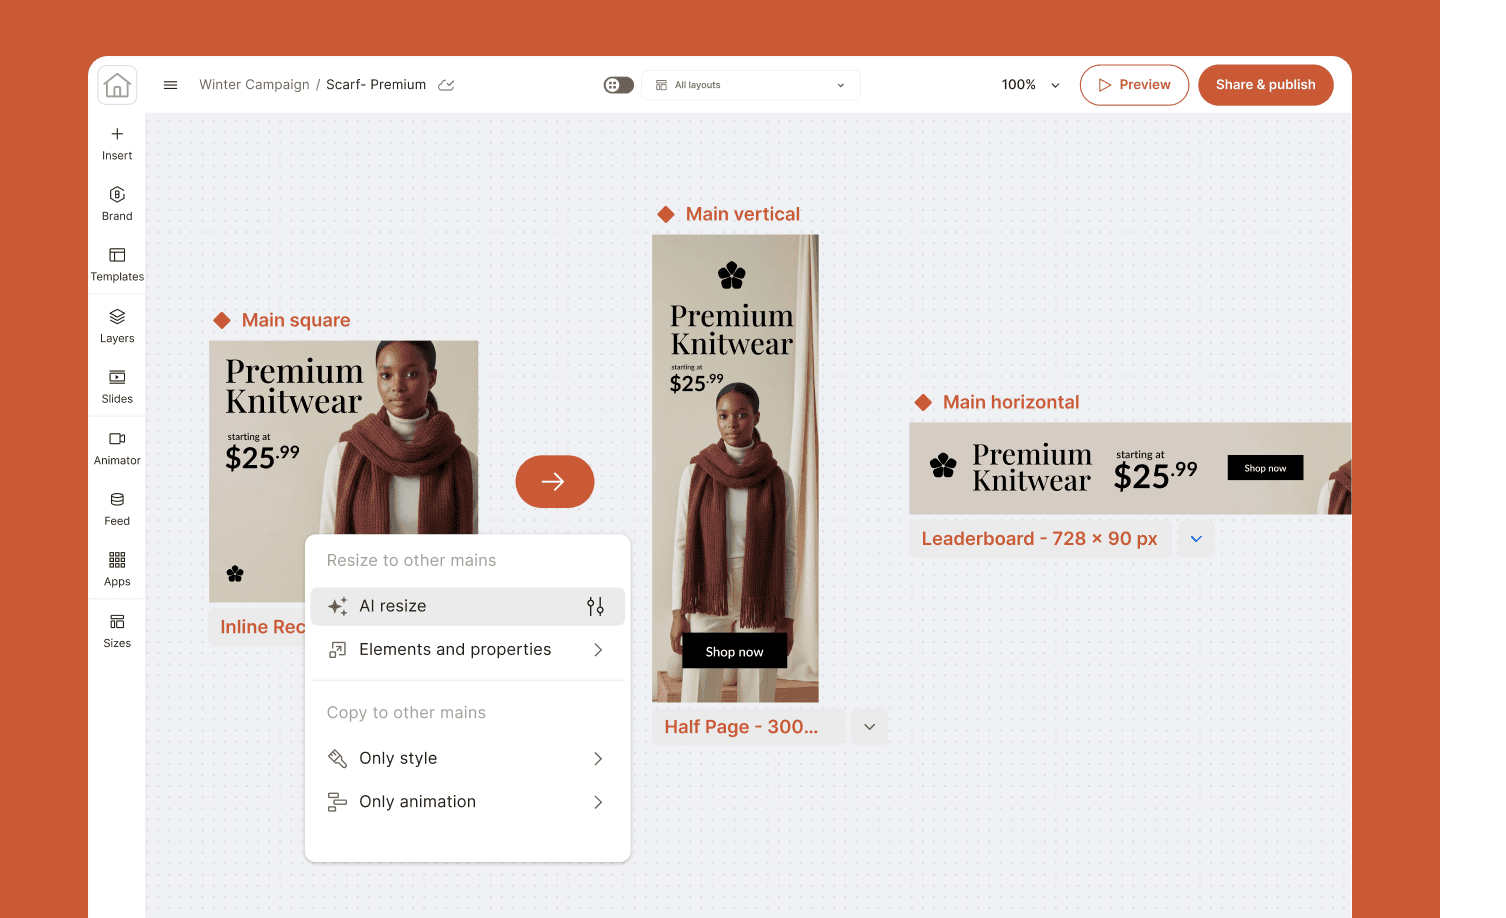Open the Sizes panel
The image size is (1506, 918).
117,631
